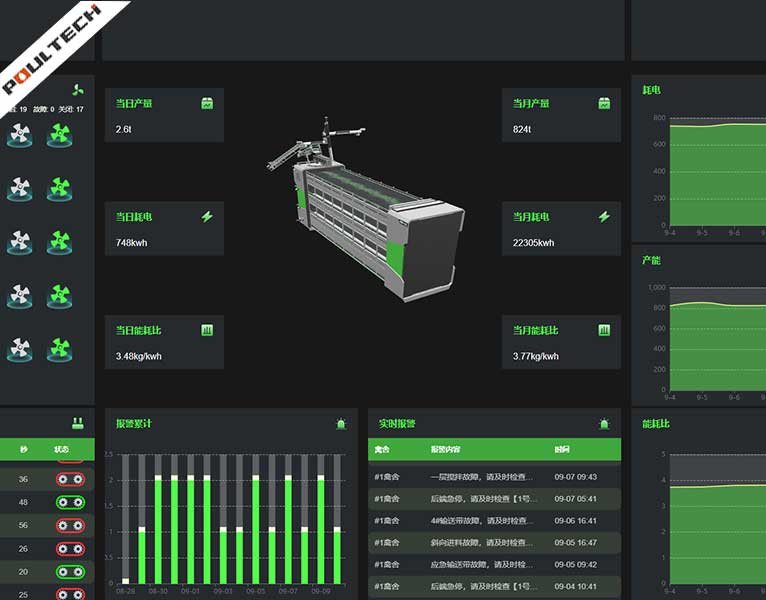Click the chart icon in the 当日能耗比 card

coord(207,330)
